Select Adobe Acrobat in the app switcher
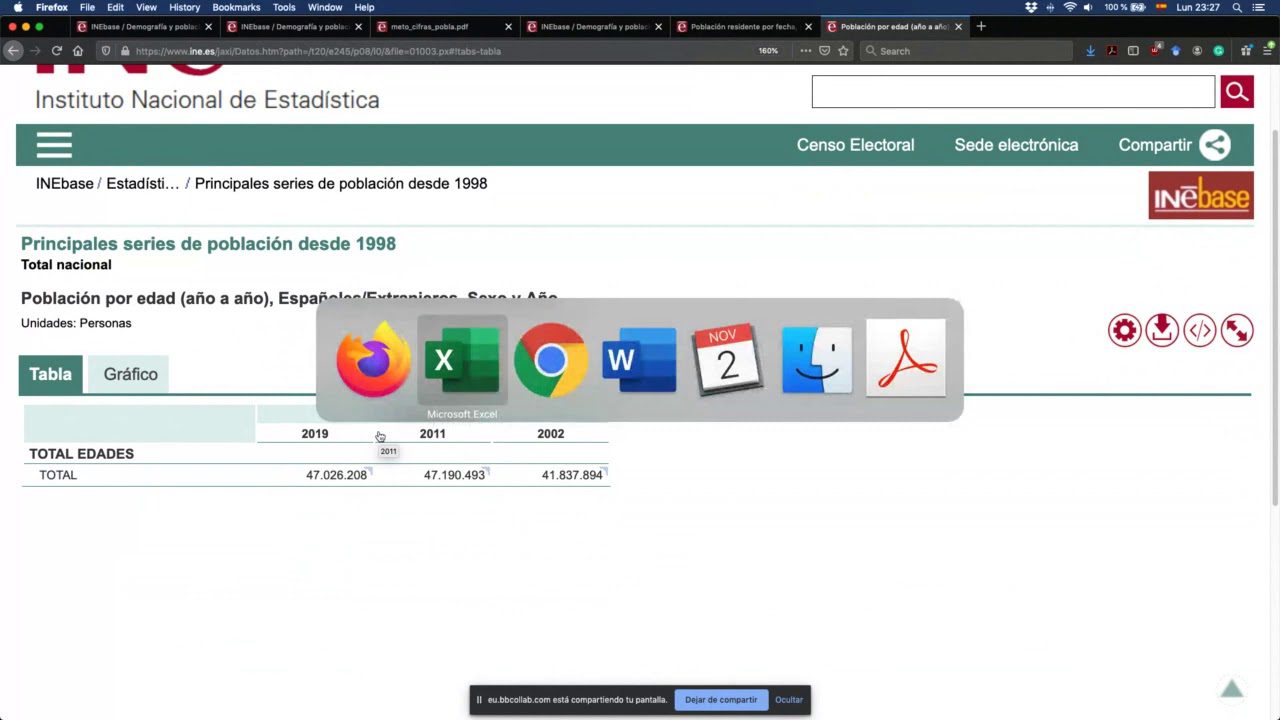This screenshot has width=1280, height=720. 906,360
